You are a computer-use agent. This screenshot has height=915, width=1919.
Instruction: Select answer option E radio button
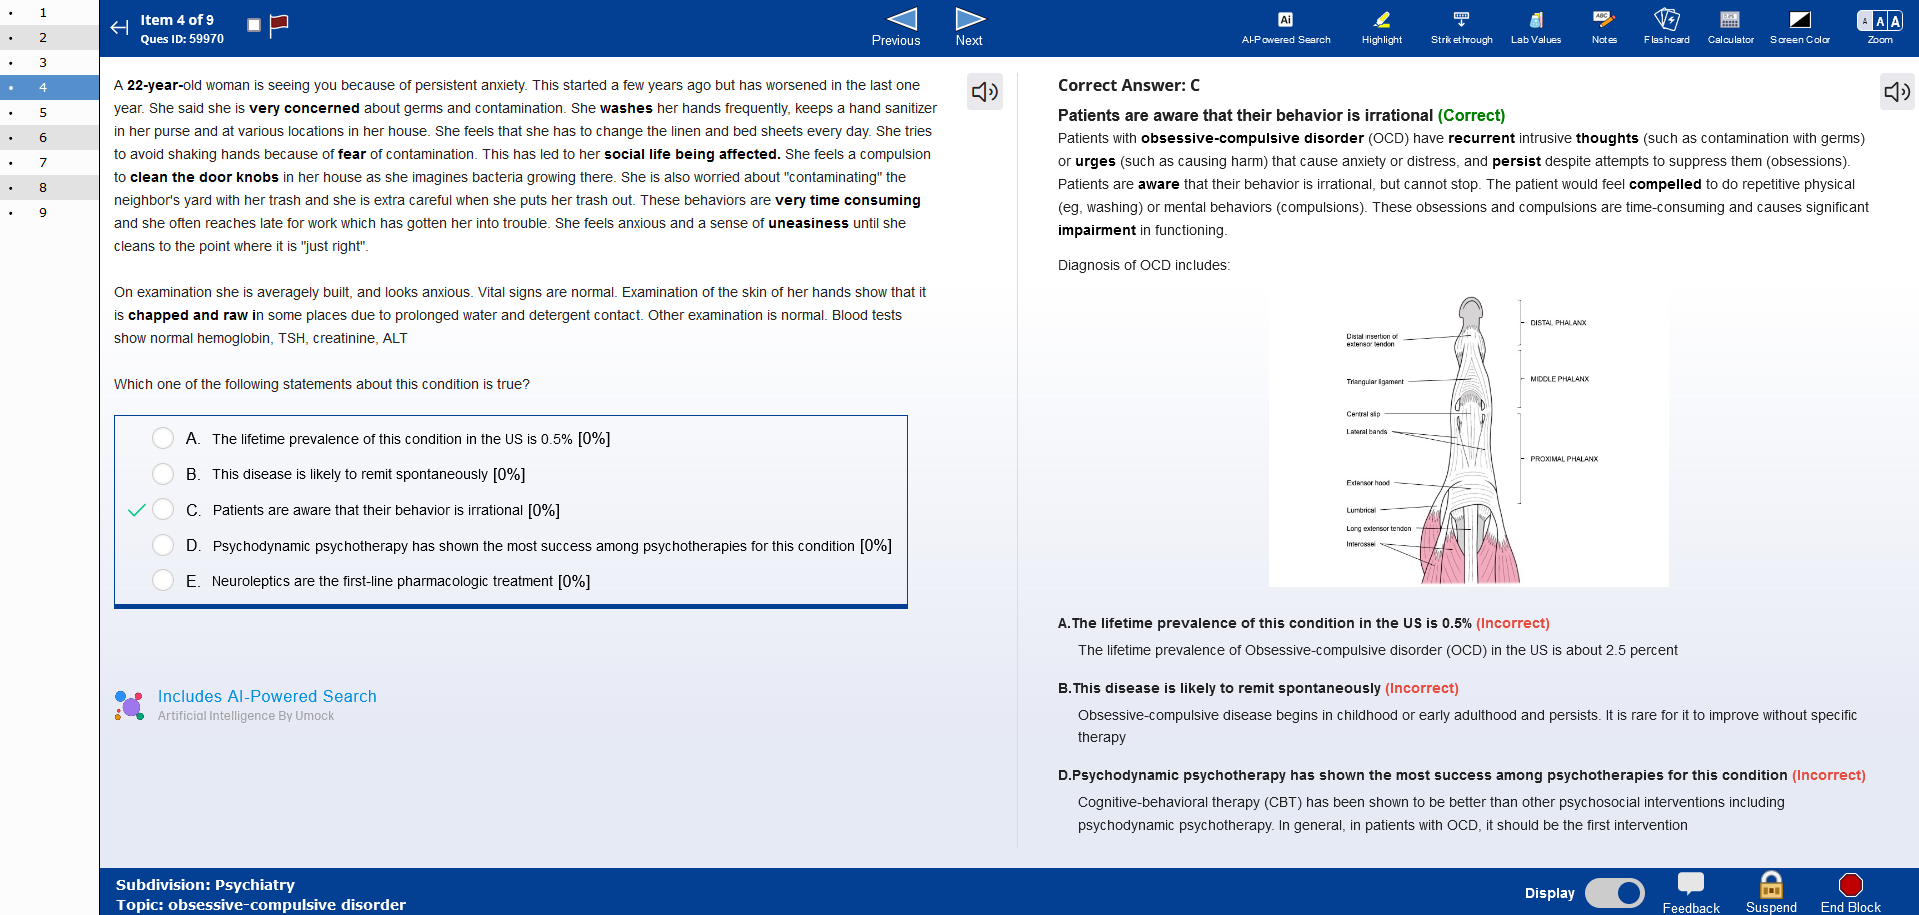click(163, 580)
